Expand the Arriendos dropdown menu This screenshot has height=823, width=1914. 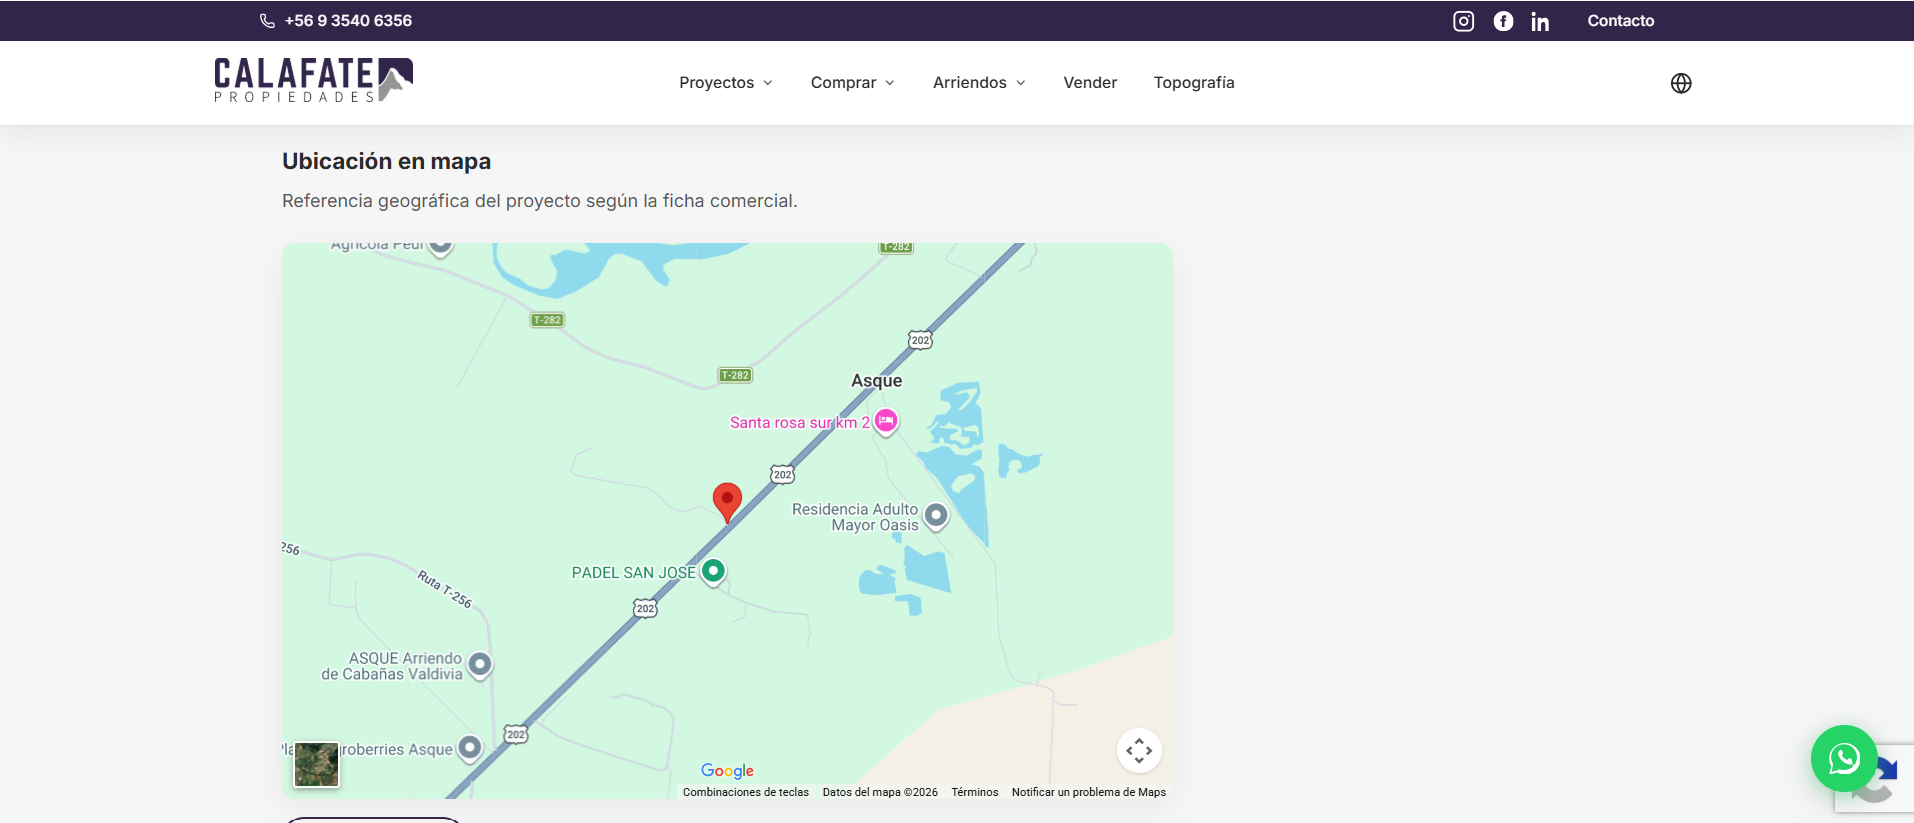pos(979,83)
